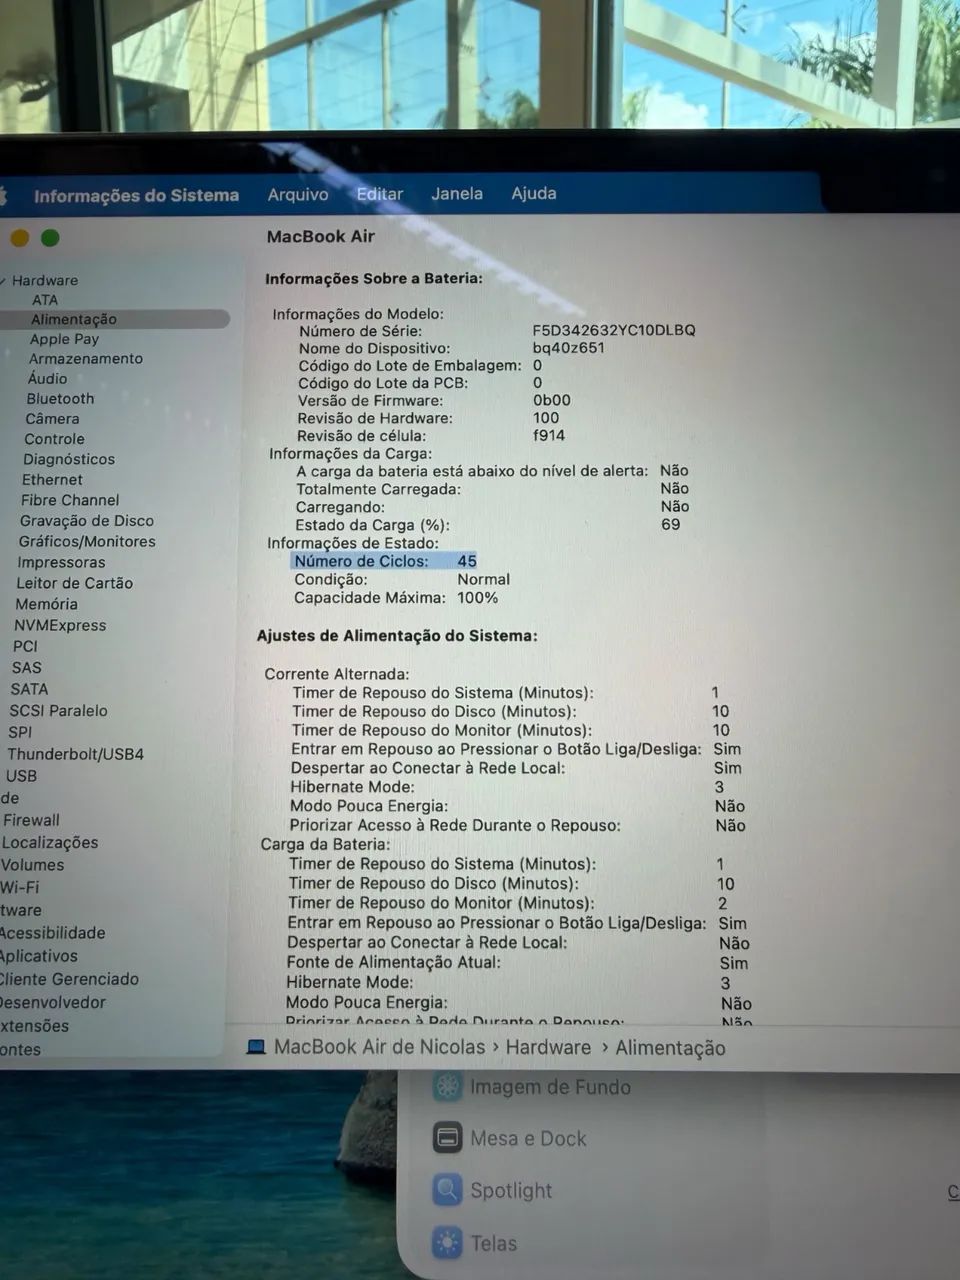Open Spotlight in Settings window
Viewport: 960px width, 1280px height.
click(511, 1191)
